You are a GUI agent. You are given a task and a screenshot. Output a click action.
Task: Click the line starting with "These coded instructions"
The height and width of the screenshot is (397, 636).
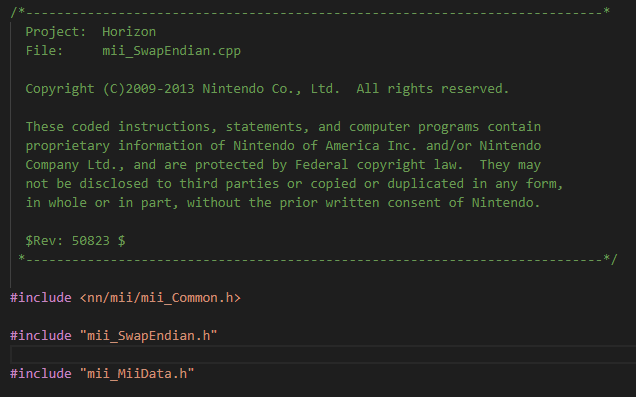click(283, 127)
